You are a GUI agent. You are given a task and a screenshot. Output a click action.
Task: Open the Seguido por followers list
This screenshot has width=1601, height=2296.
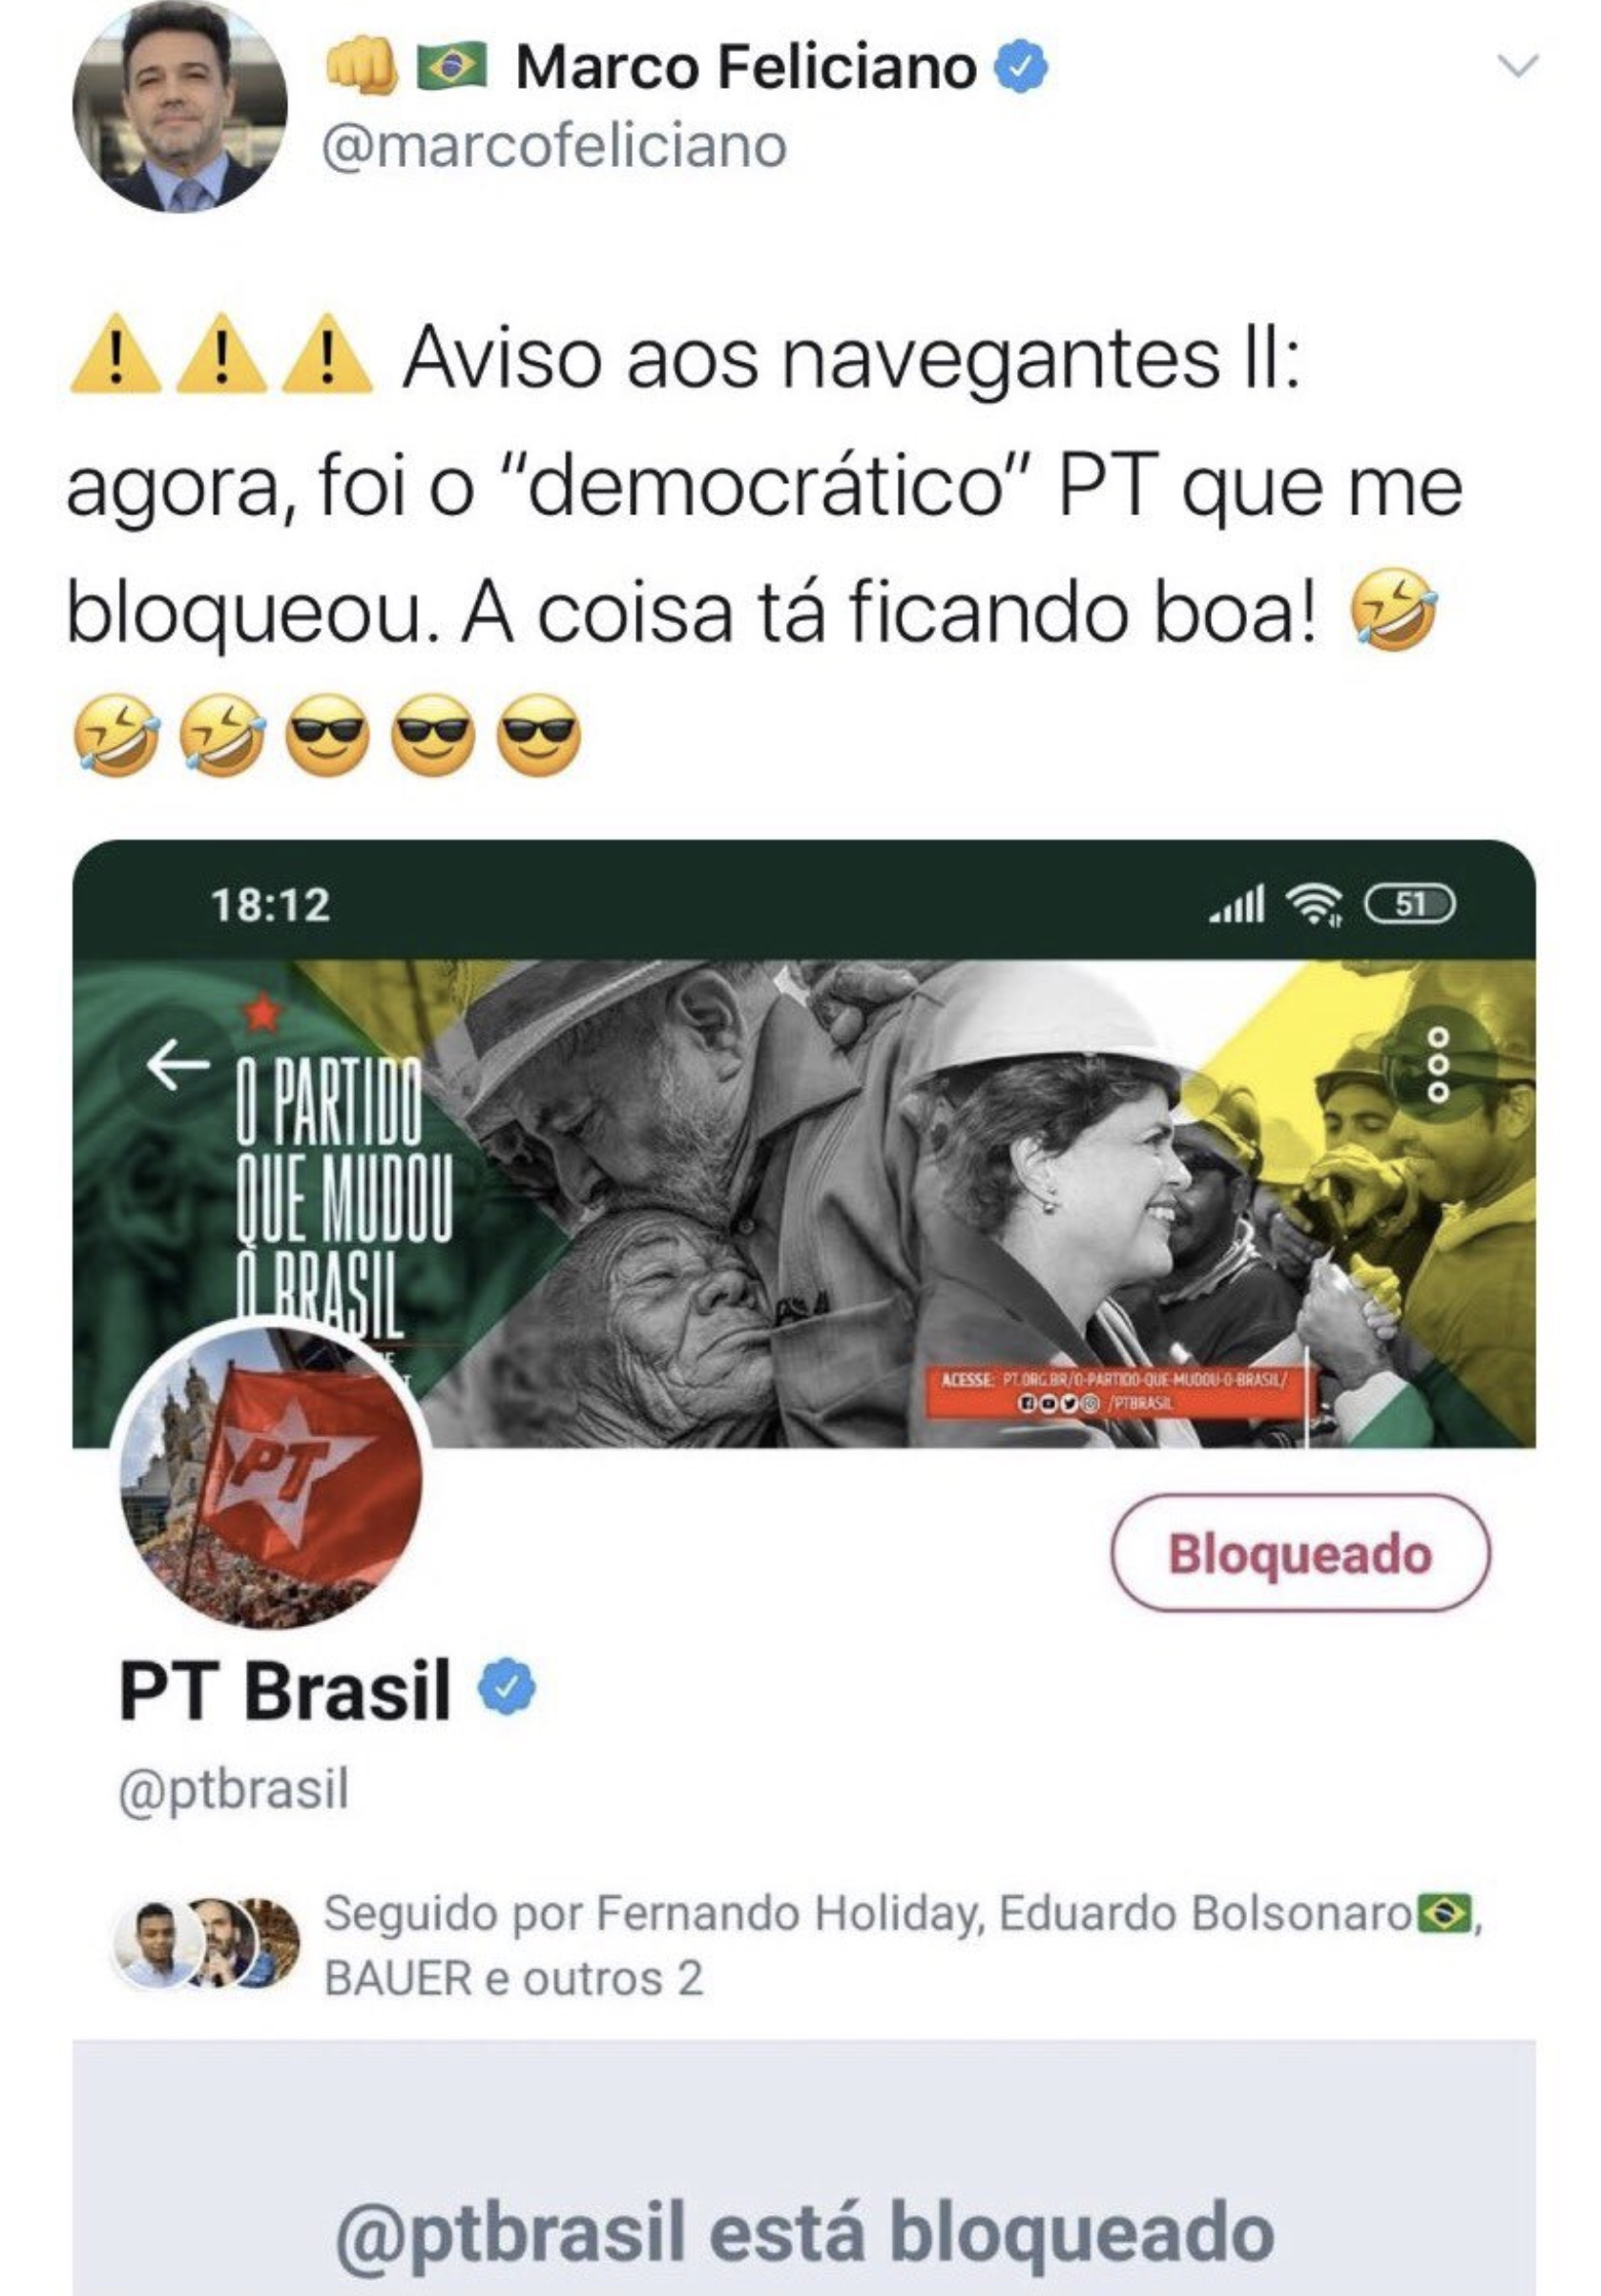click(900, 1947)
